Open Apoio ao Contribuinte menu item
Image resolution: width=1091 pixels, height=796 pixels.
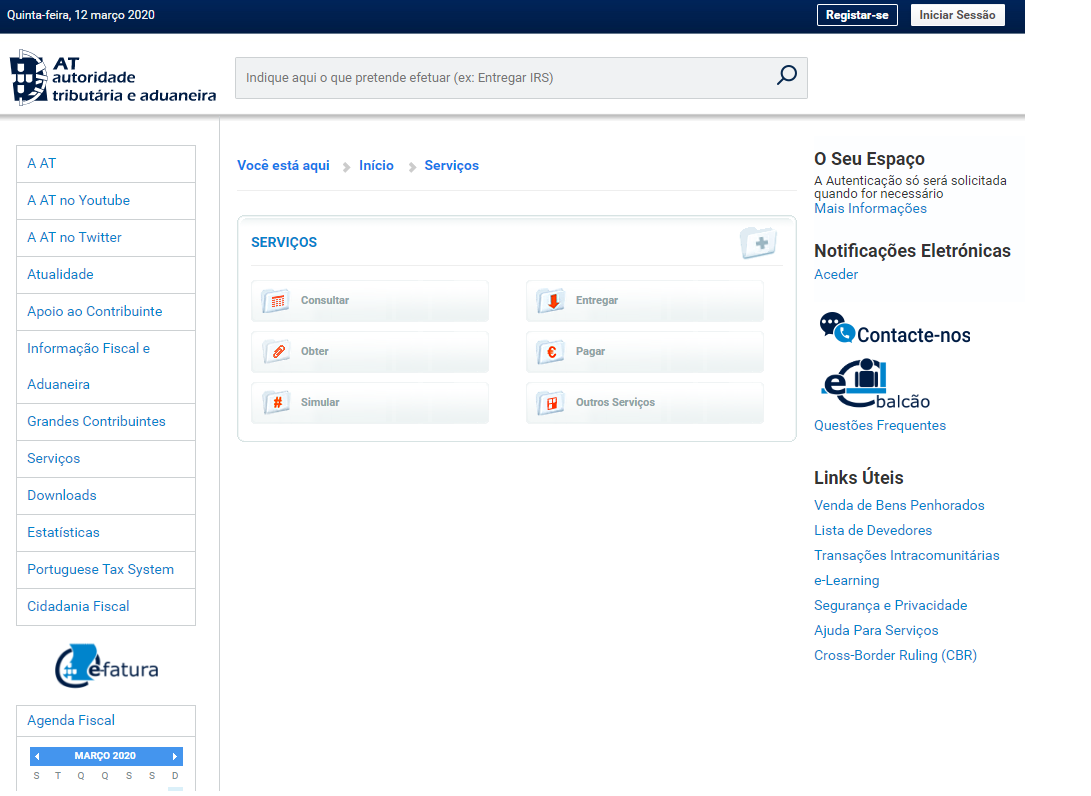94,311
